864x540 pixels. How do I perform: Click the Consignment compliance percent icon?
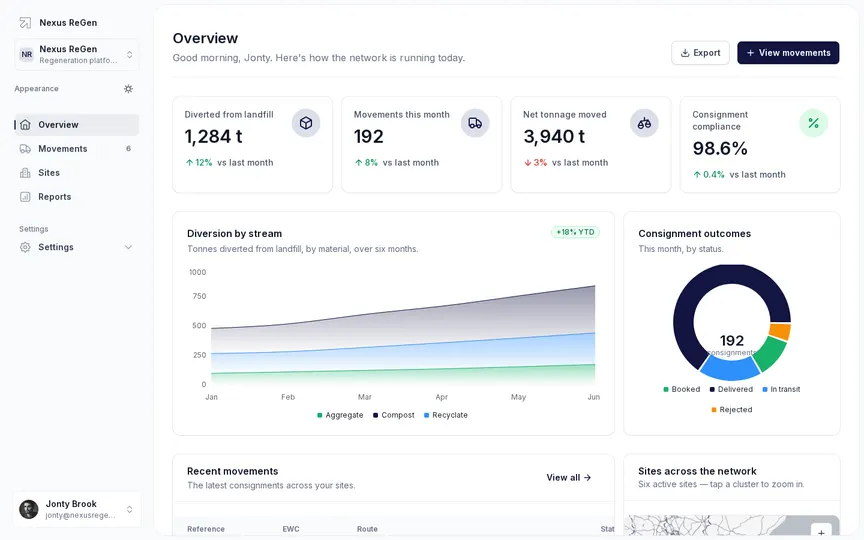click(813, 123)
